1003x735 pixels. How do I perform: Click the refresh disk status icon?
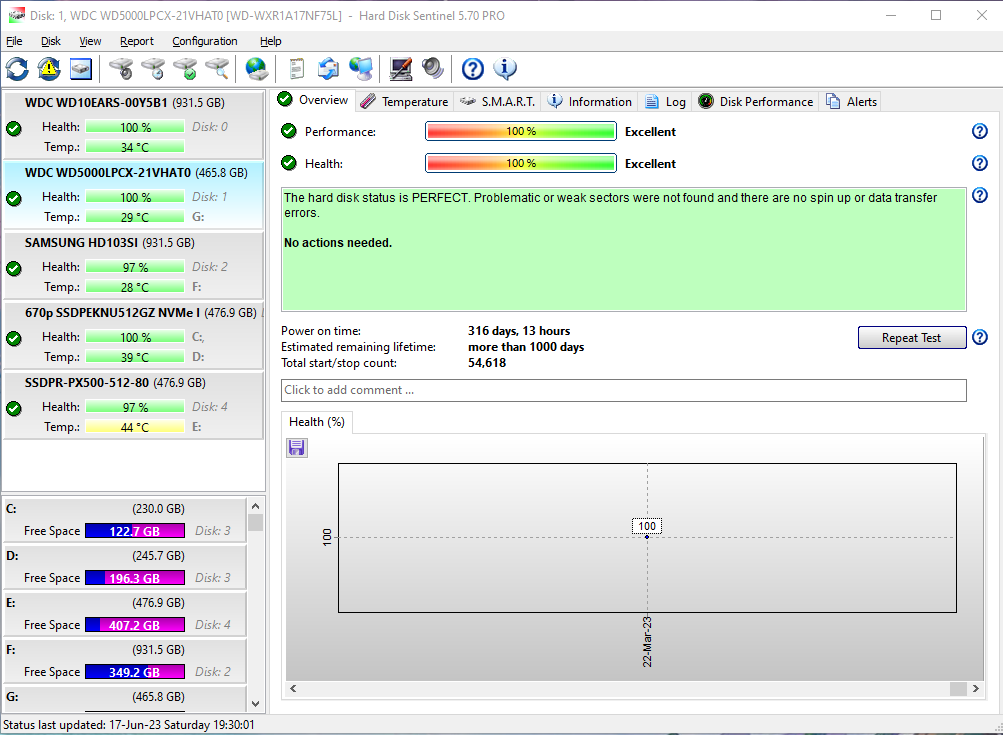click(x=17, y=68)
